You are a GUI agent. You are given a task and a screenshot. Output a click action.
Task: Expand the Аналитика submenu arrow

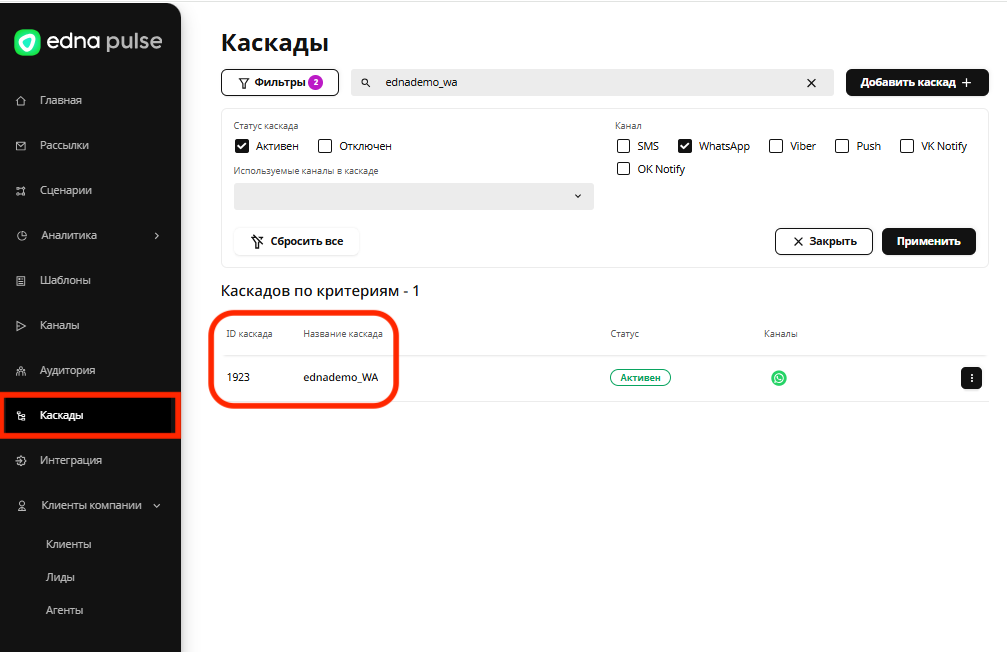coord(157,236)
